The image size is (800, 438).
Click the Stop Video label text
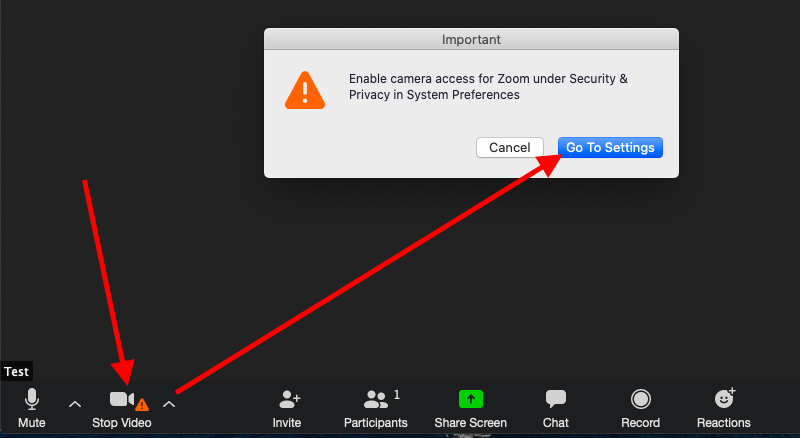click(122, 423)
